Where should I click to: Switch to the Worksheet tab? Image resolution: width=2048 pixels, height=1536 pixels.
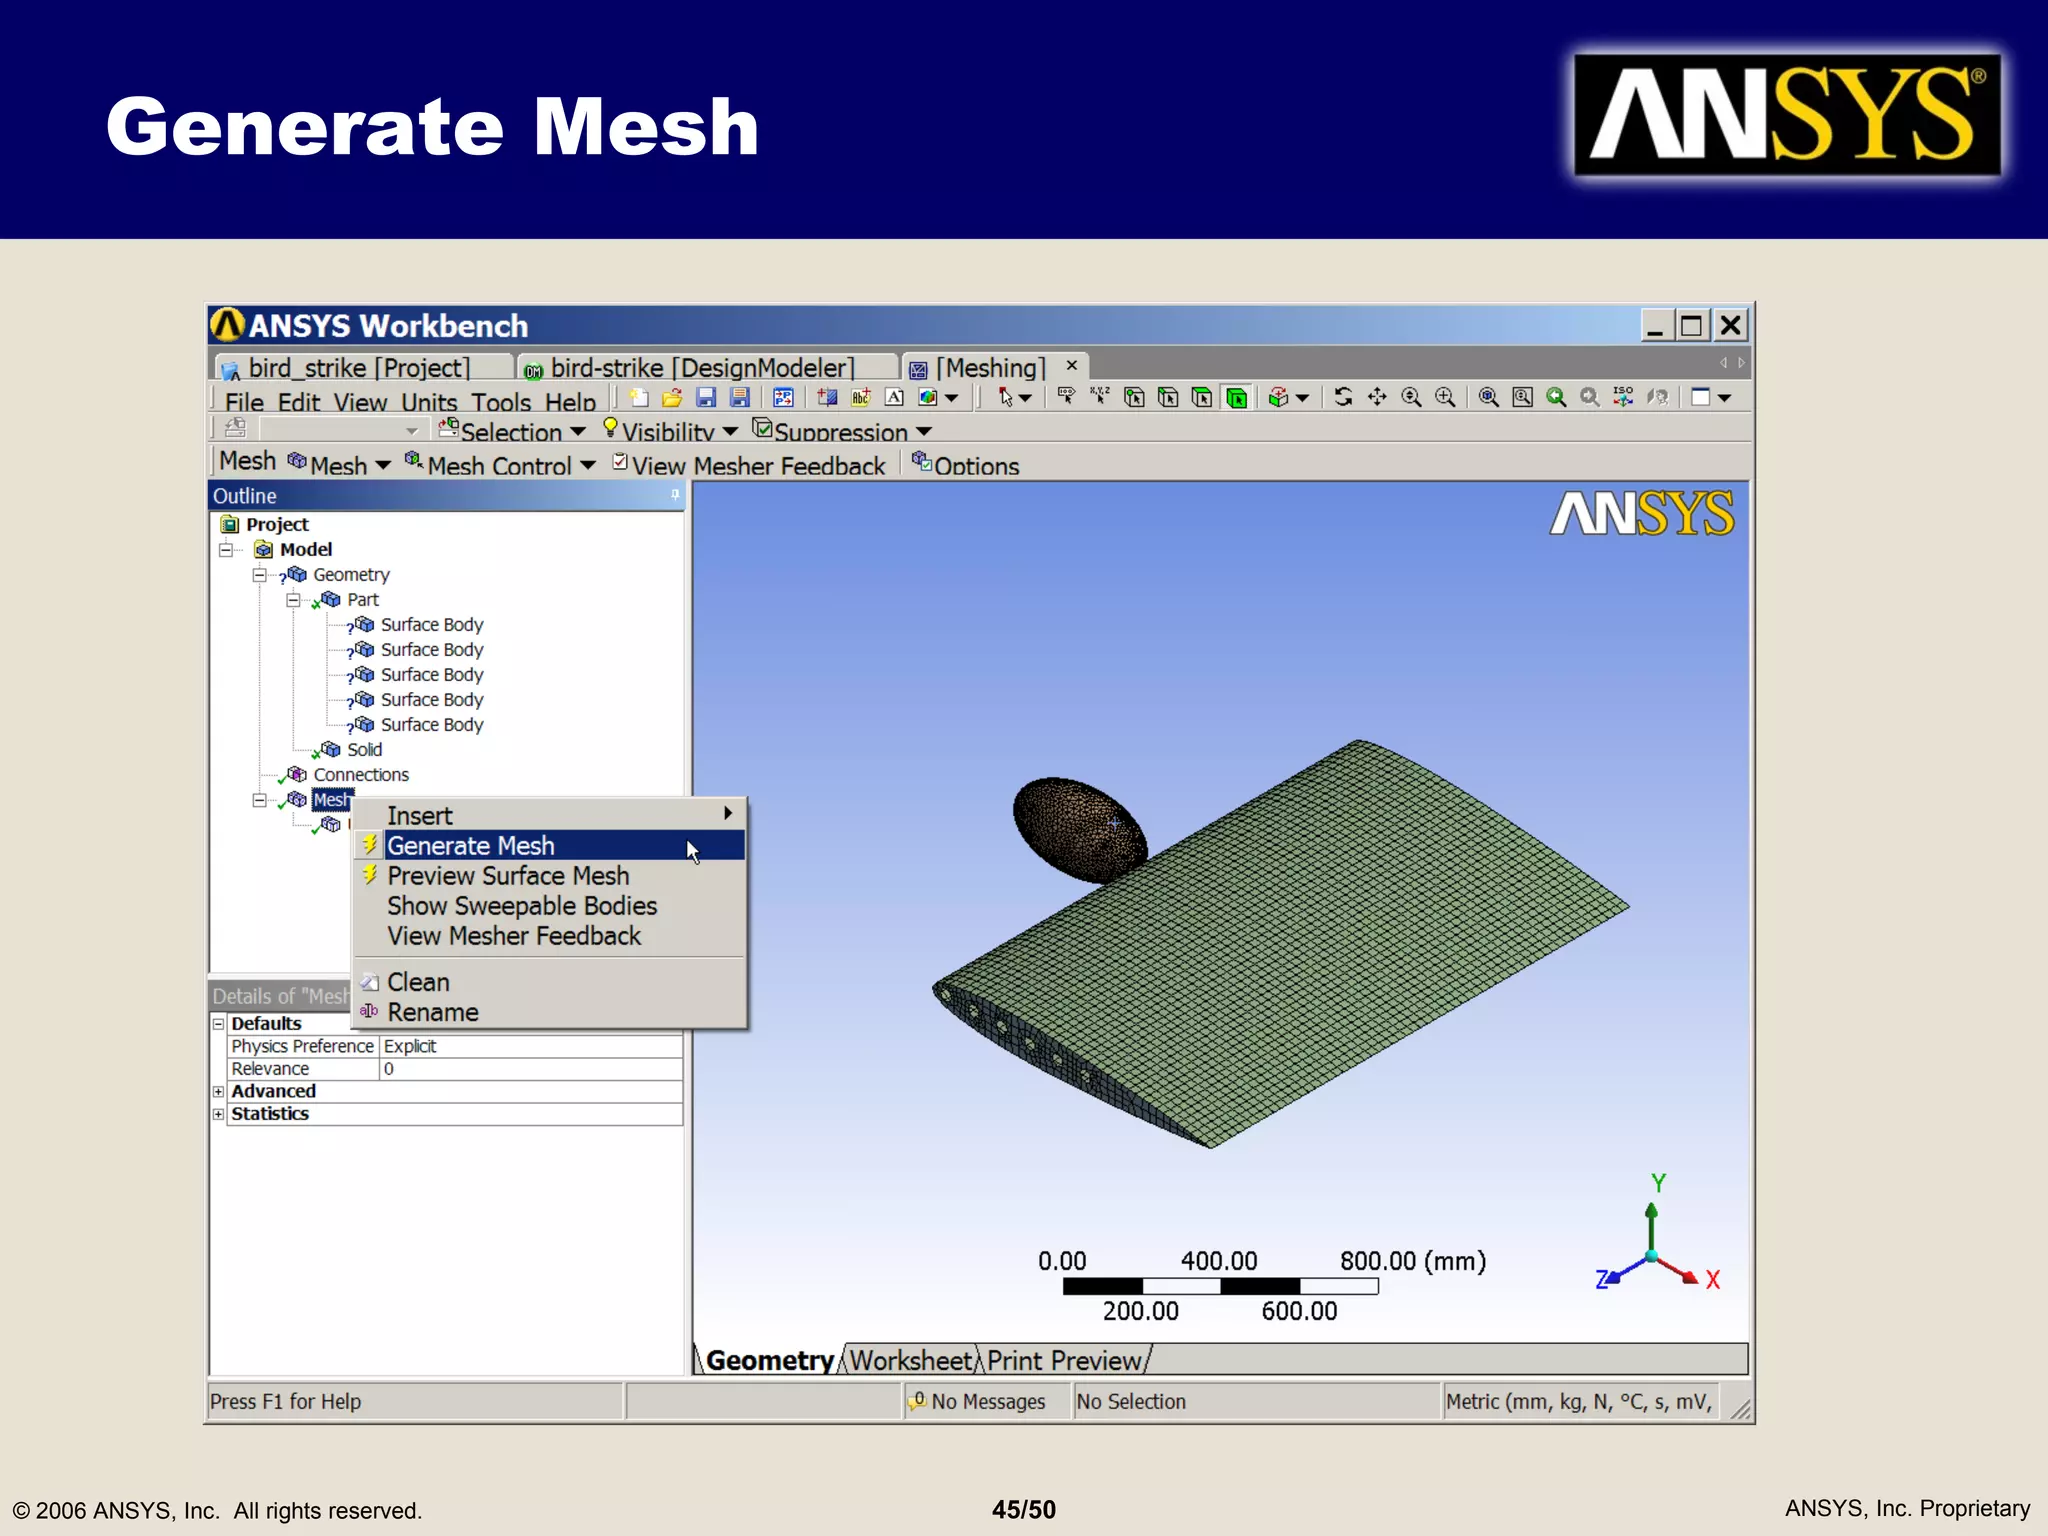(911, 1361)
